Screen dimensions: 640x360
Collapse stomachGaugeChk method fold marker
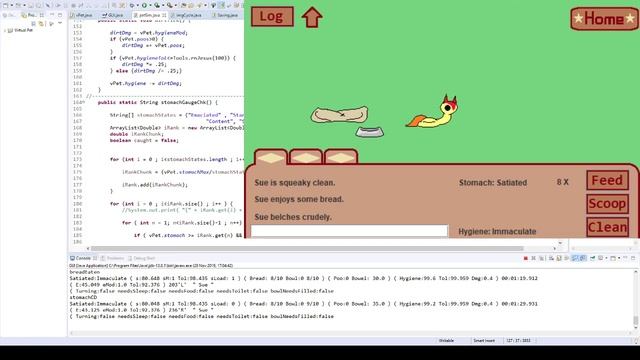pyautogui.click(x=84, y=102)
